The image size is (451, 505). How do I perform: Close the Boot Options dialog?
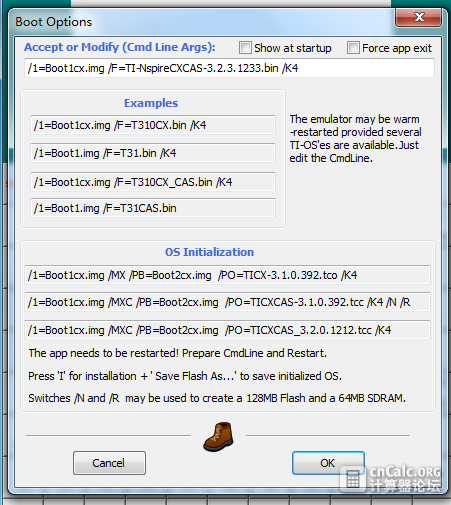(419, 17)
